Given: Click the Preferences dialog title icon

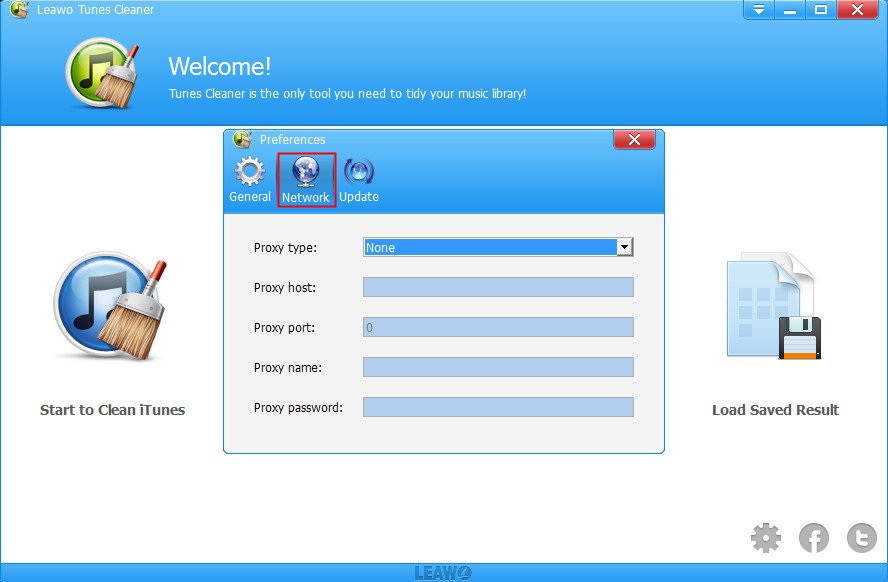Looking at the screenshot, I should point(242,139).
